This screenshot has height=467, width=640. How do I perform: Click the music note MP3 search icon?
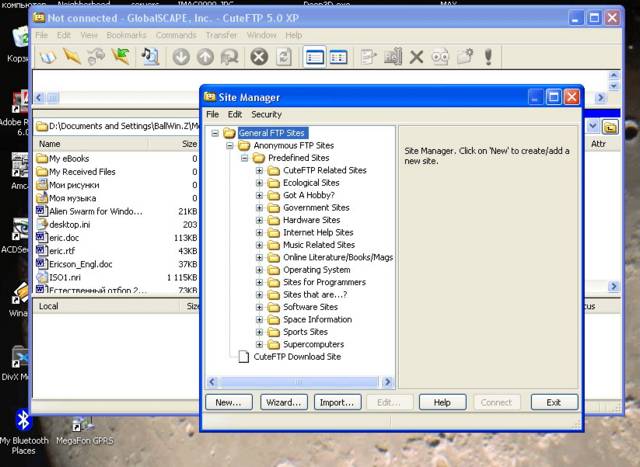[x=150, y=57]
